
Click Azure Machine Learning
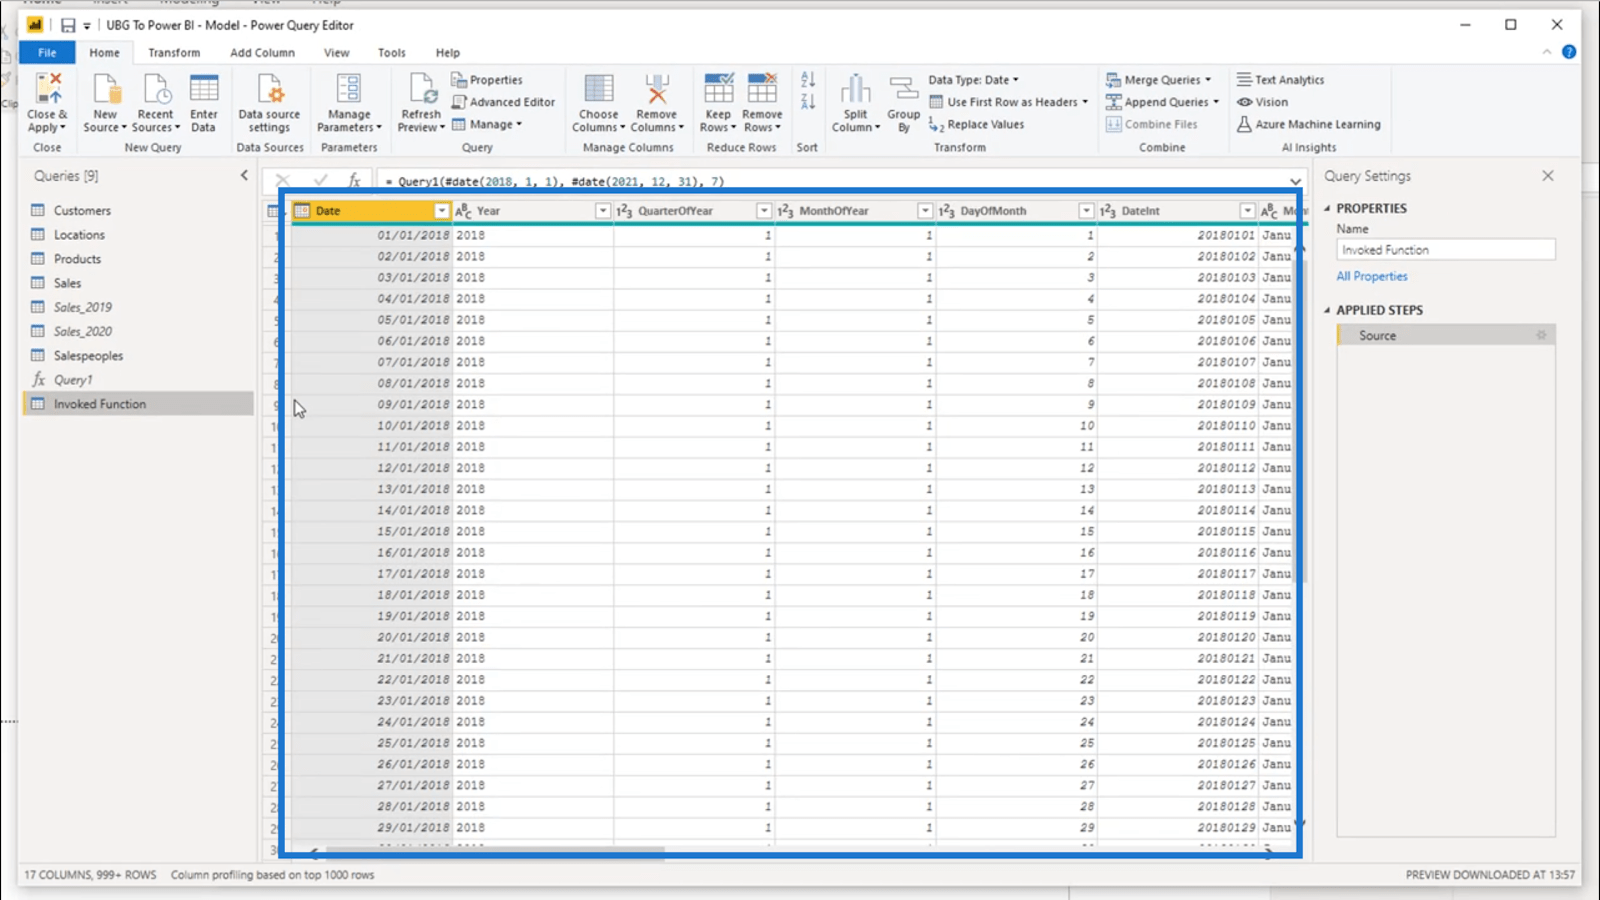1309,125
